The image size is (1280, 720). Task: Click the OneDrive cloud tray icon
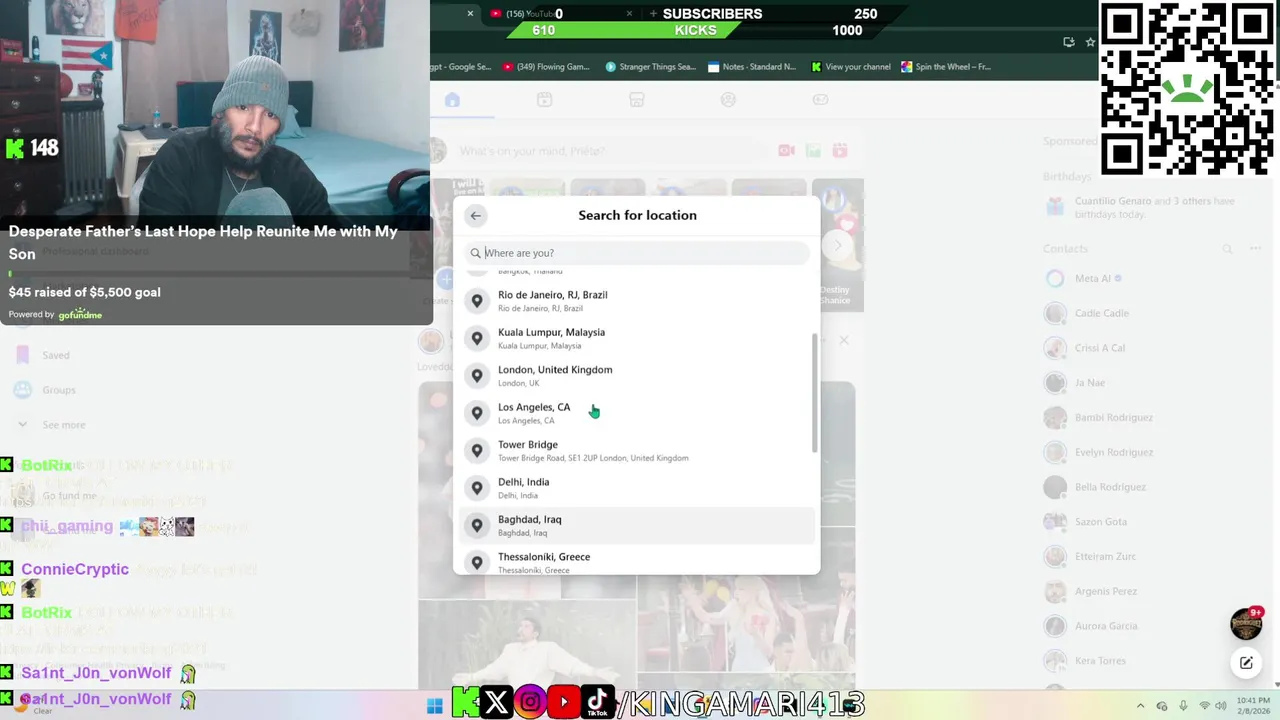1162,706
